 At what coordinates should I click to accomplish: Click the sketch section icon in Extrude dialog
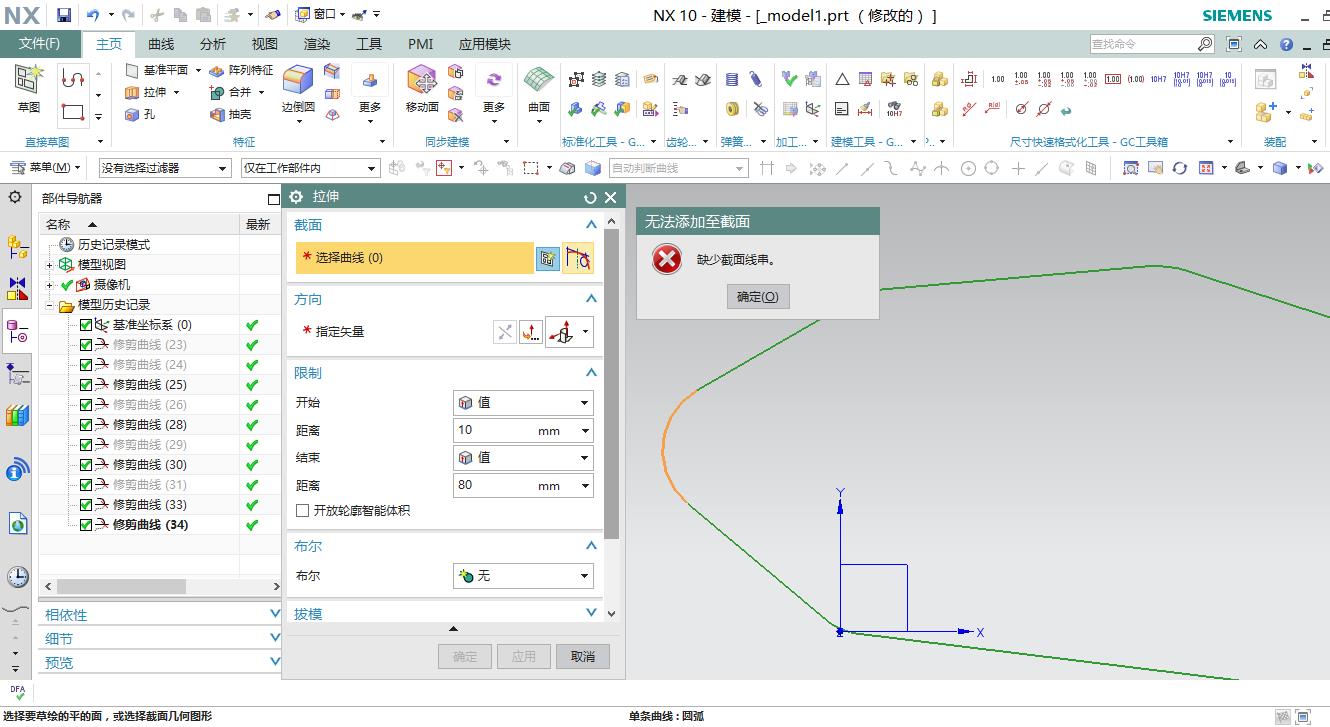[547, 258]
